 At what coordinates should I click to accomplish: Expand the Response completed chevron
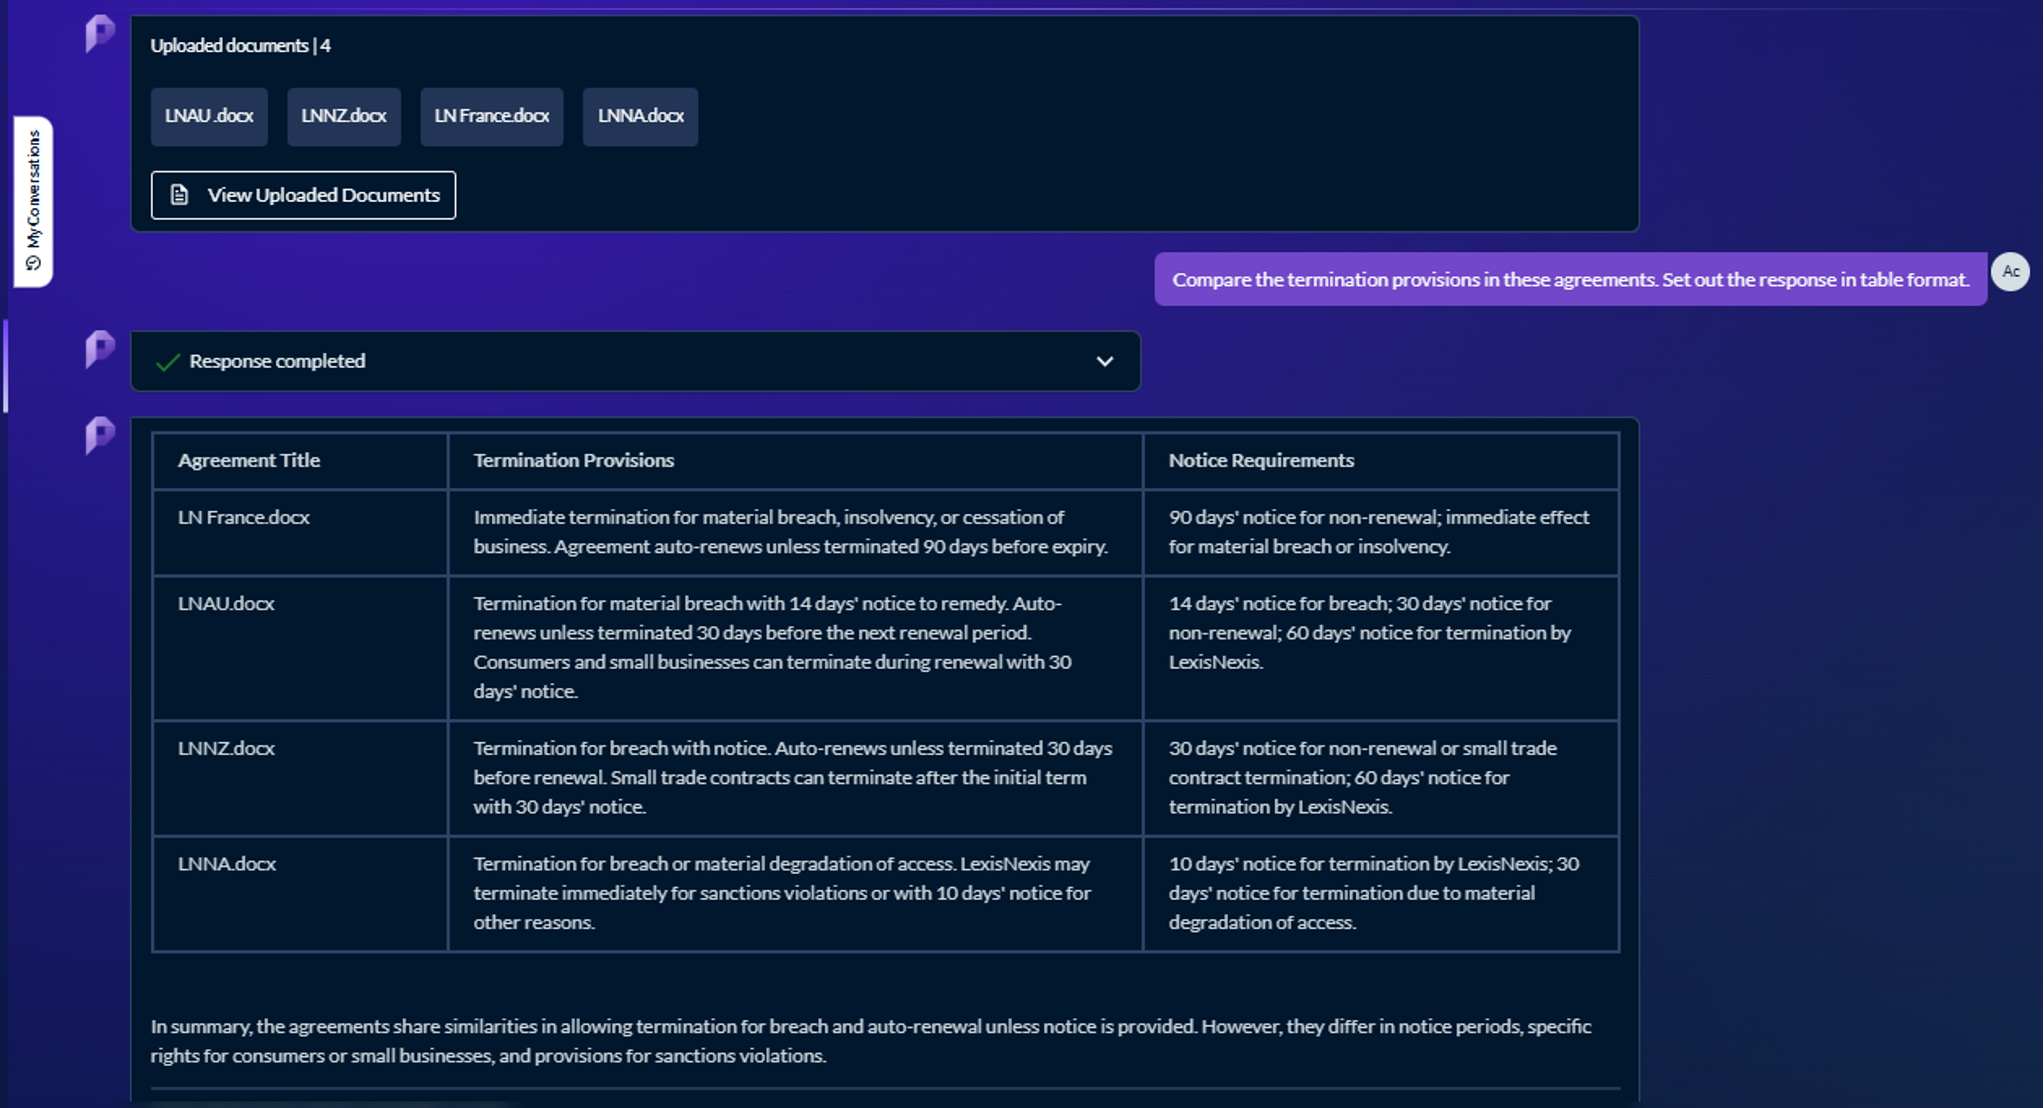[x=1104, y=361]
